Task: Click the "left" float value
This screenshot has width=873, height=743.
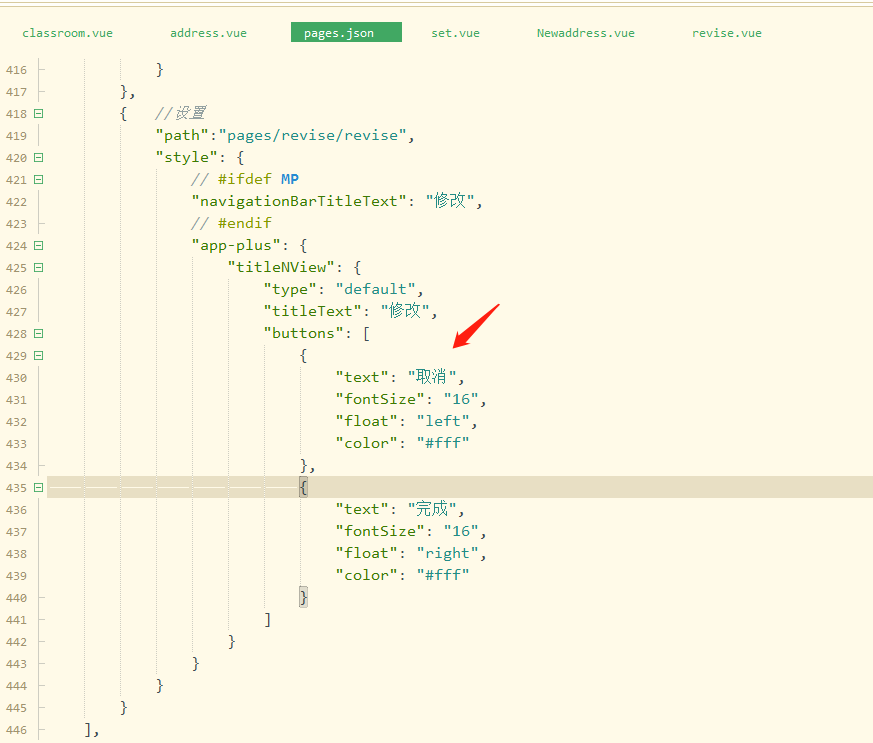Action: pyautogui.click(x=443, y=421)
